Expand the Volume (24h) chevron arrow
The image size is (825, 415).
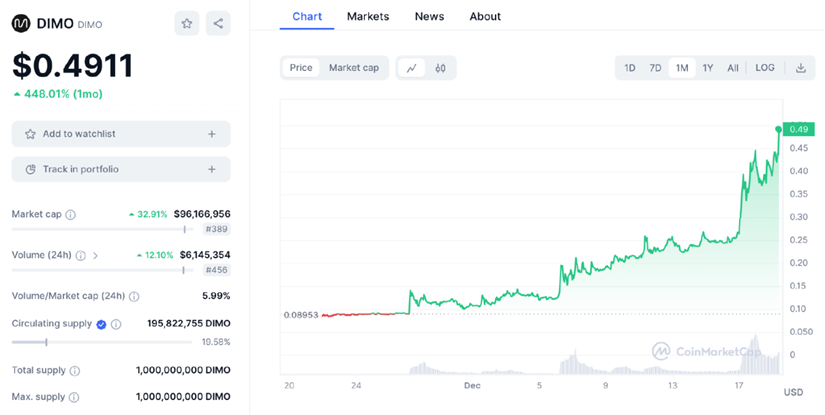tap(96, 256)
